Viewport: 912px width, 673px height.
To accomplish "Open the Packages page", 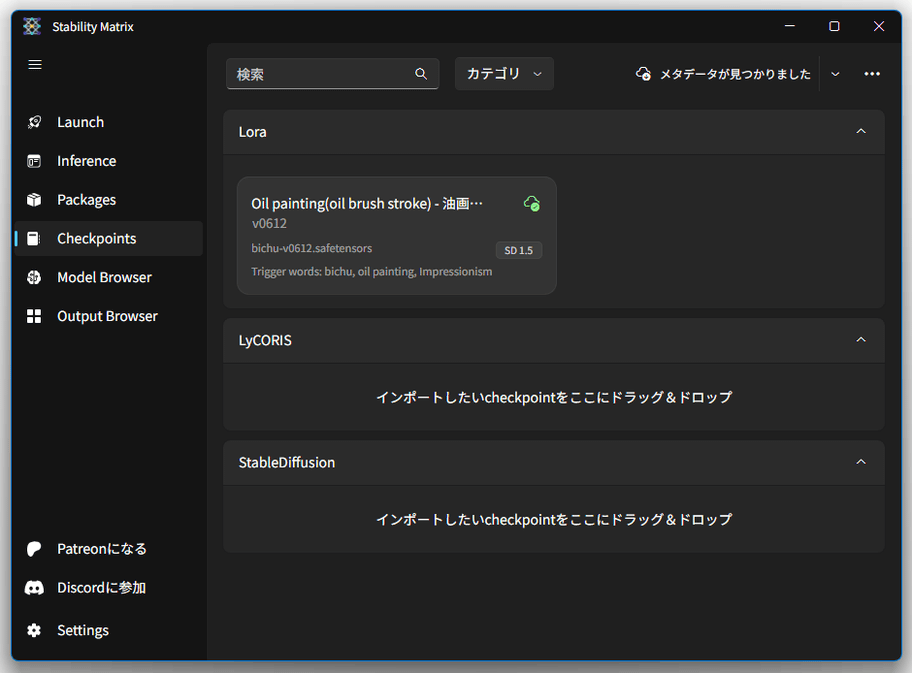I will point(109,200).
